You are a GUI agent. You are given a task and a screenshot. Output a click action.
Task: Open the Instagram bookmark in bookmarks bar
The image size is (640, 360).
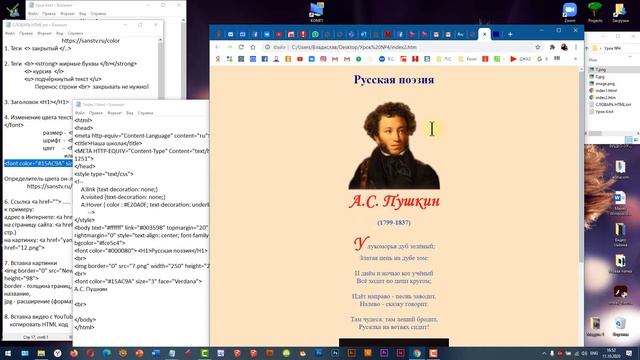coord(323,59)
